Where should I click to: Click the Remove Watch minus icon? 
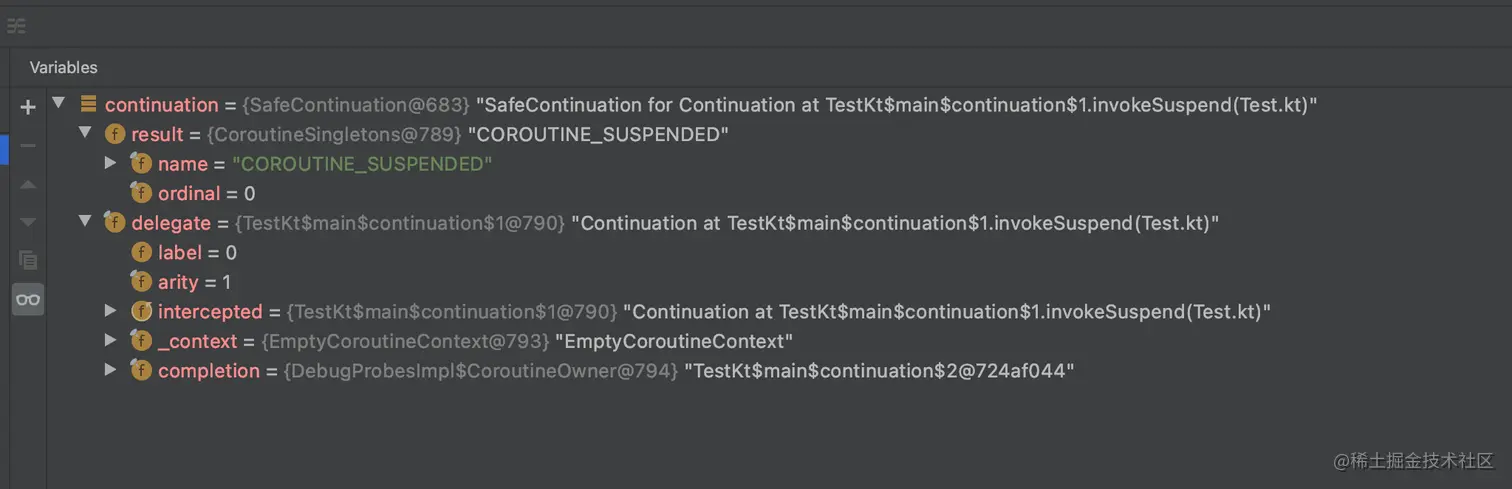[28, 146]
